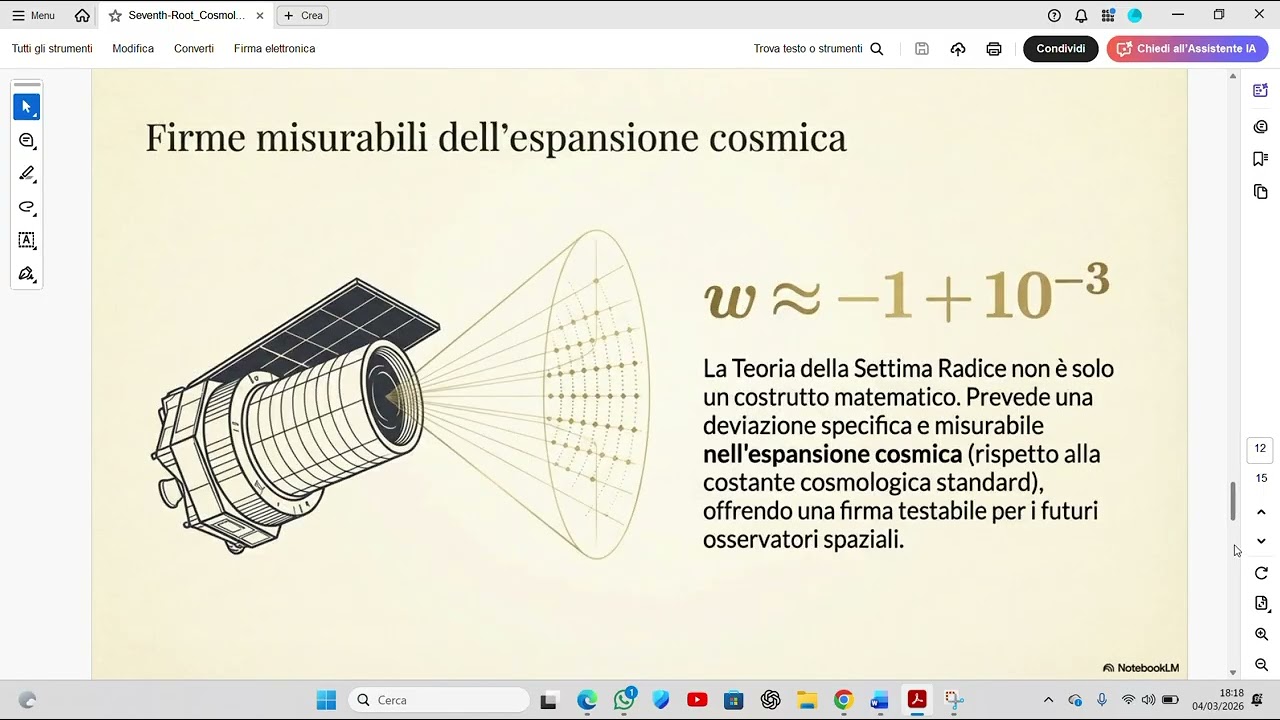Click Trova testo o strumenti search
The width and height of the screenshot is (1280, 720).
pos(818,49)
